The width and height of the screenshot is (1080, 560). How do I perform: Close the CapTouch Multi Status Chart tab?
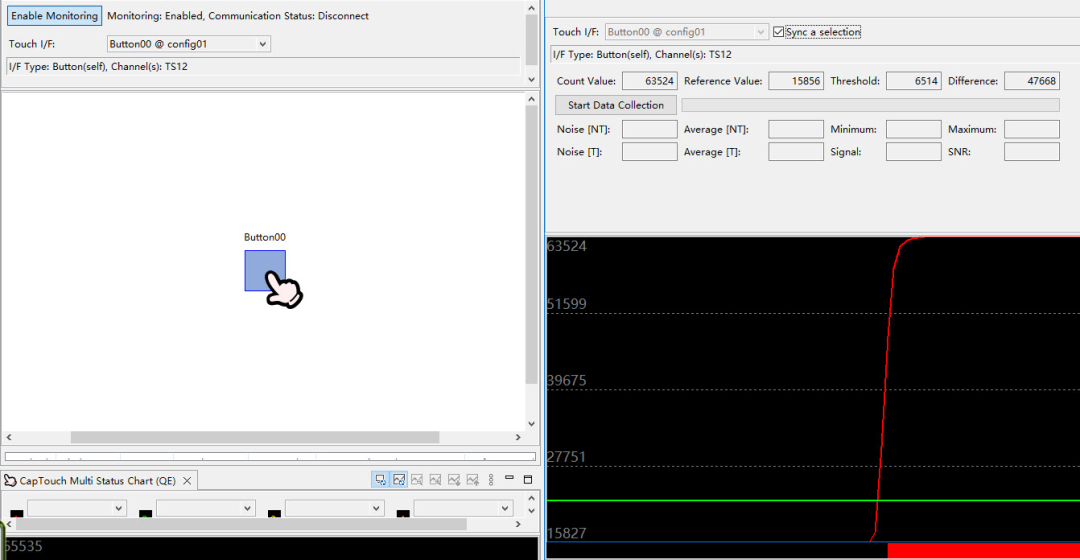187,481
